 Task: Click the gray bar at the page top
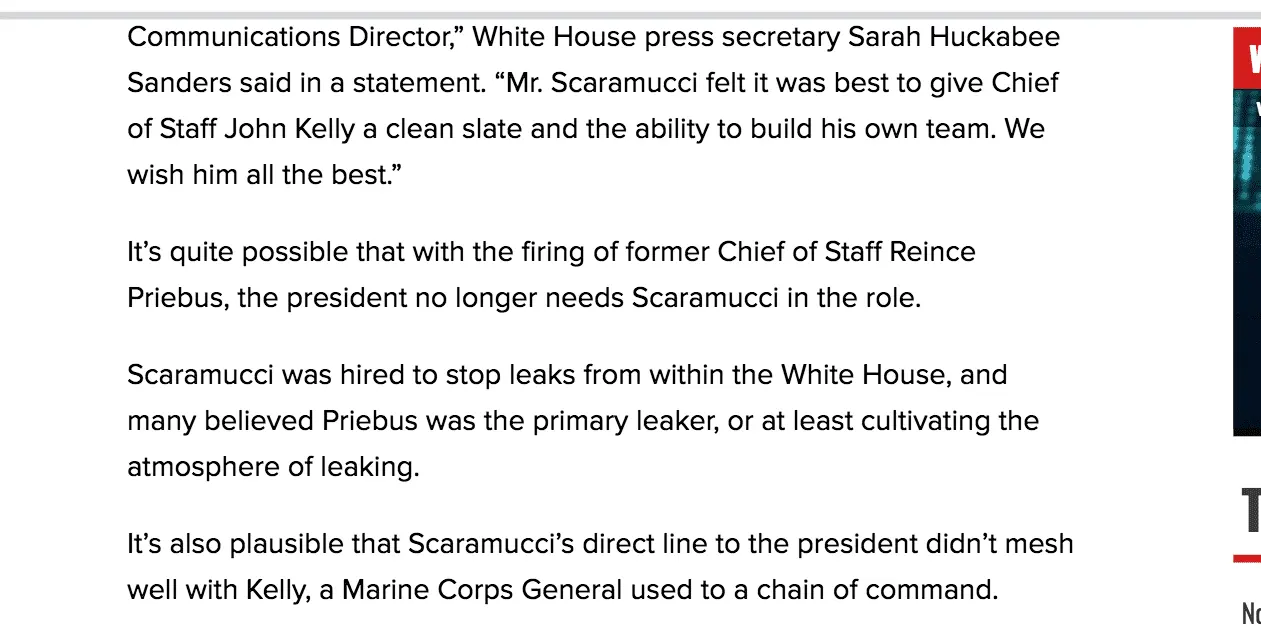(630, 16)
